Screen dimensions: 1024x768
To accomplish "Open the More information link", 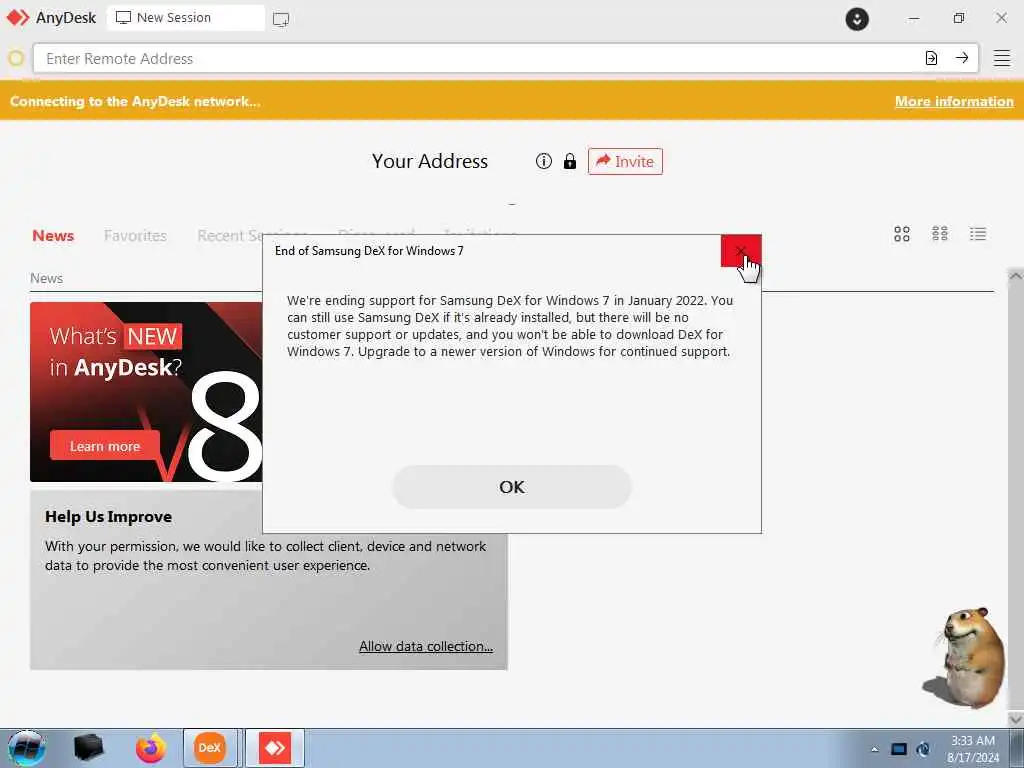I will click(954, 101).
